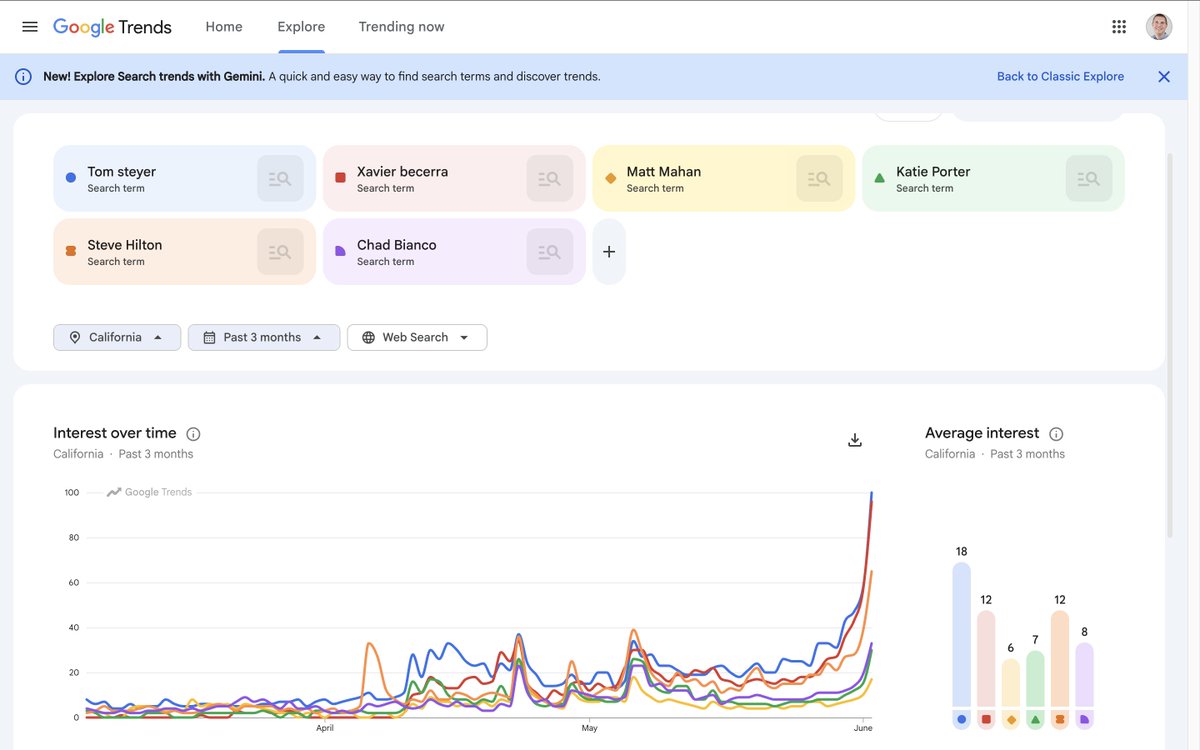Click the purple Chad Bianco marker
The width and height of the screenshot is (1200, 750).
[x=340, y=251]
